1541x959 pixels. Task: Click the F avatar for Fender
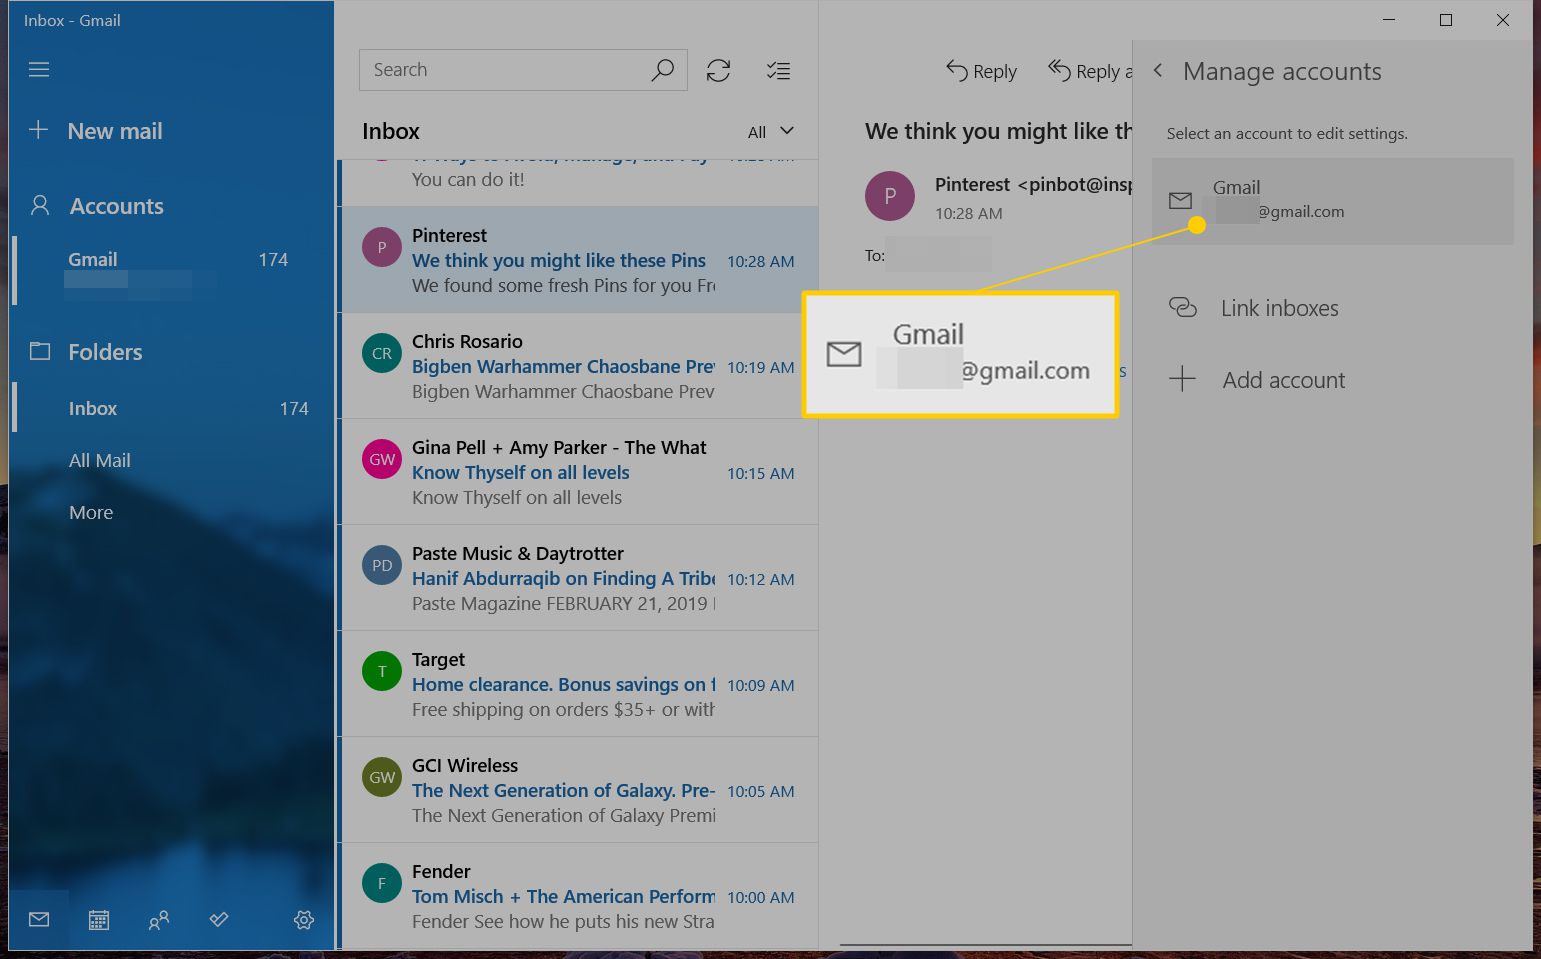[x=382, y=883]
